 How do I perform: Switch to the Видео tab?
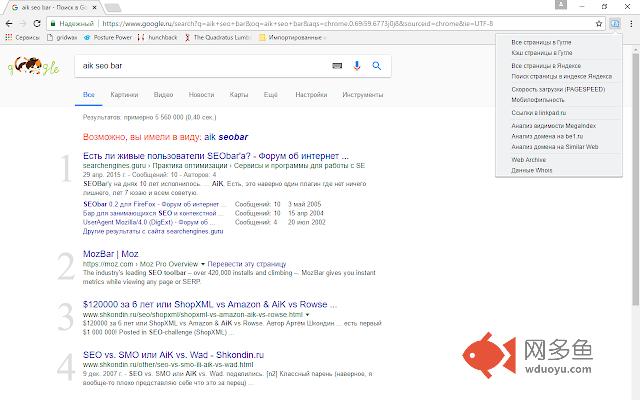point(163,95)
